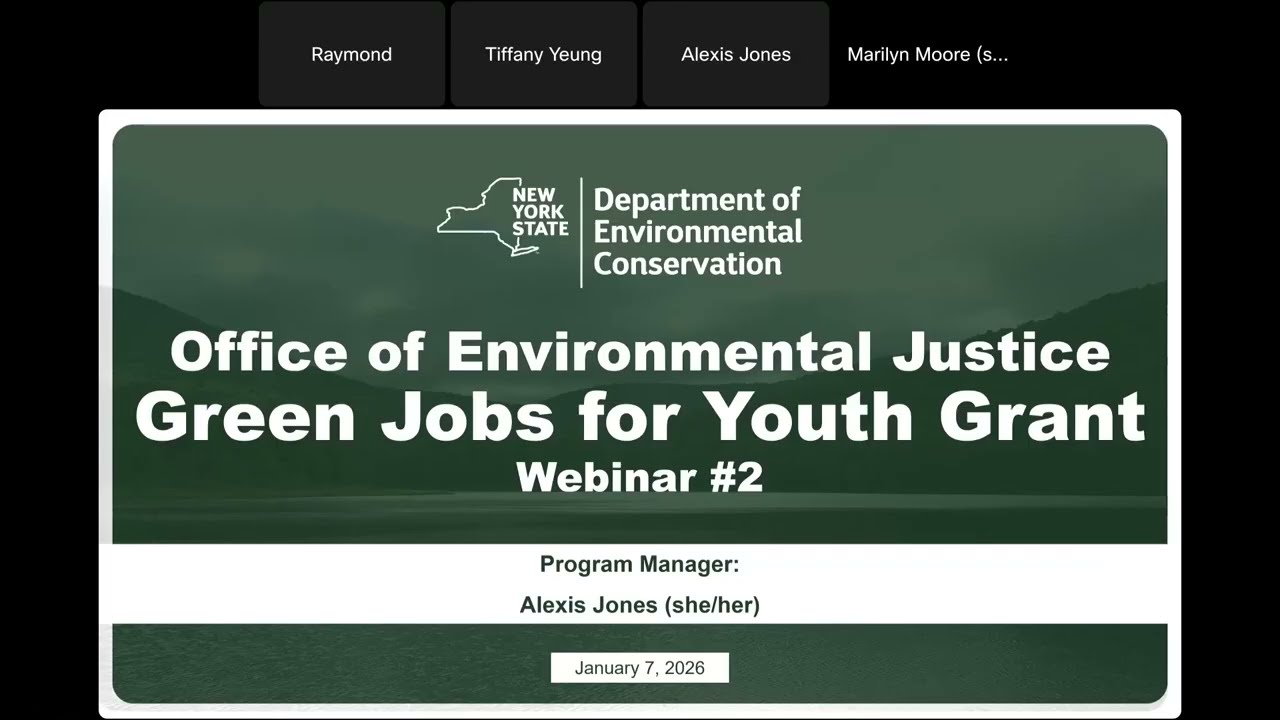Click the 'January 7, 2026' date box
The height and width of the screenshot is (720, 1280).
[640, 668]
